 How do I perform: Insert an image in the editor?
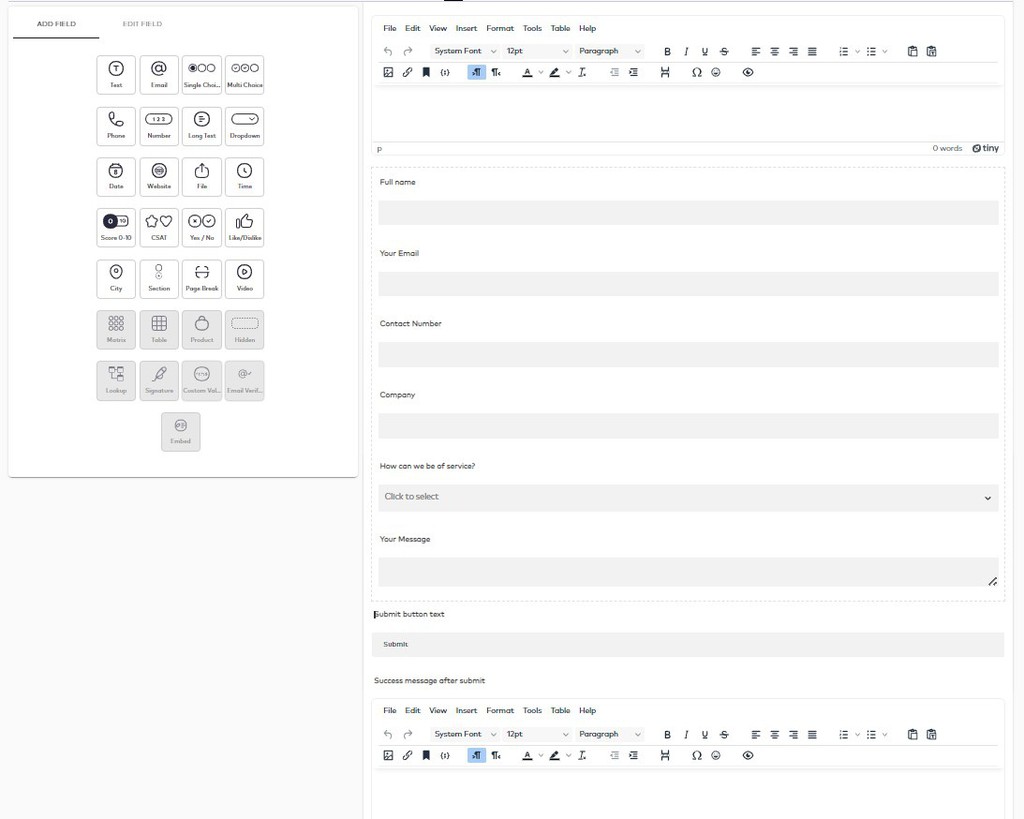(x=388, y=71)
